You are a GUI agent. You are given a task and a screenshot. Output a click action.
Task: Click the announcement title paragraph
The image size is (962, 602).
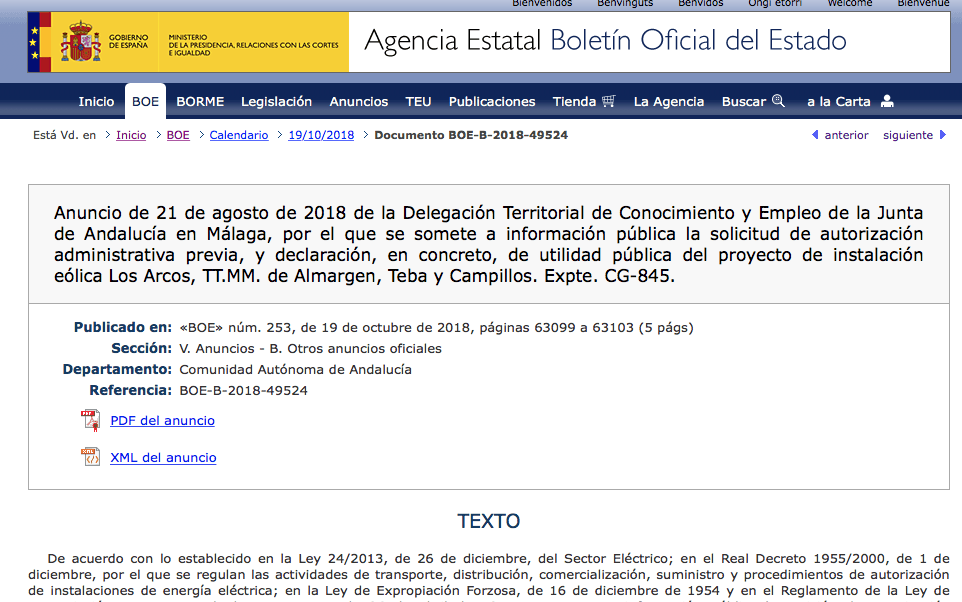click(x=488, y=244)
